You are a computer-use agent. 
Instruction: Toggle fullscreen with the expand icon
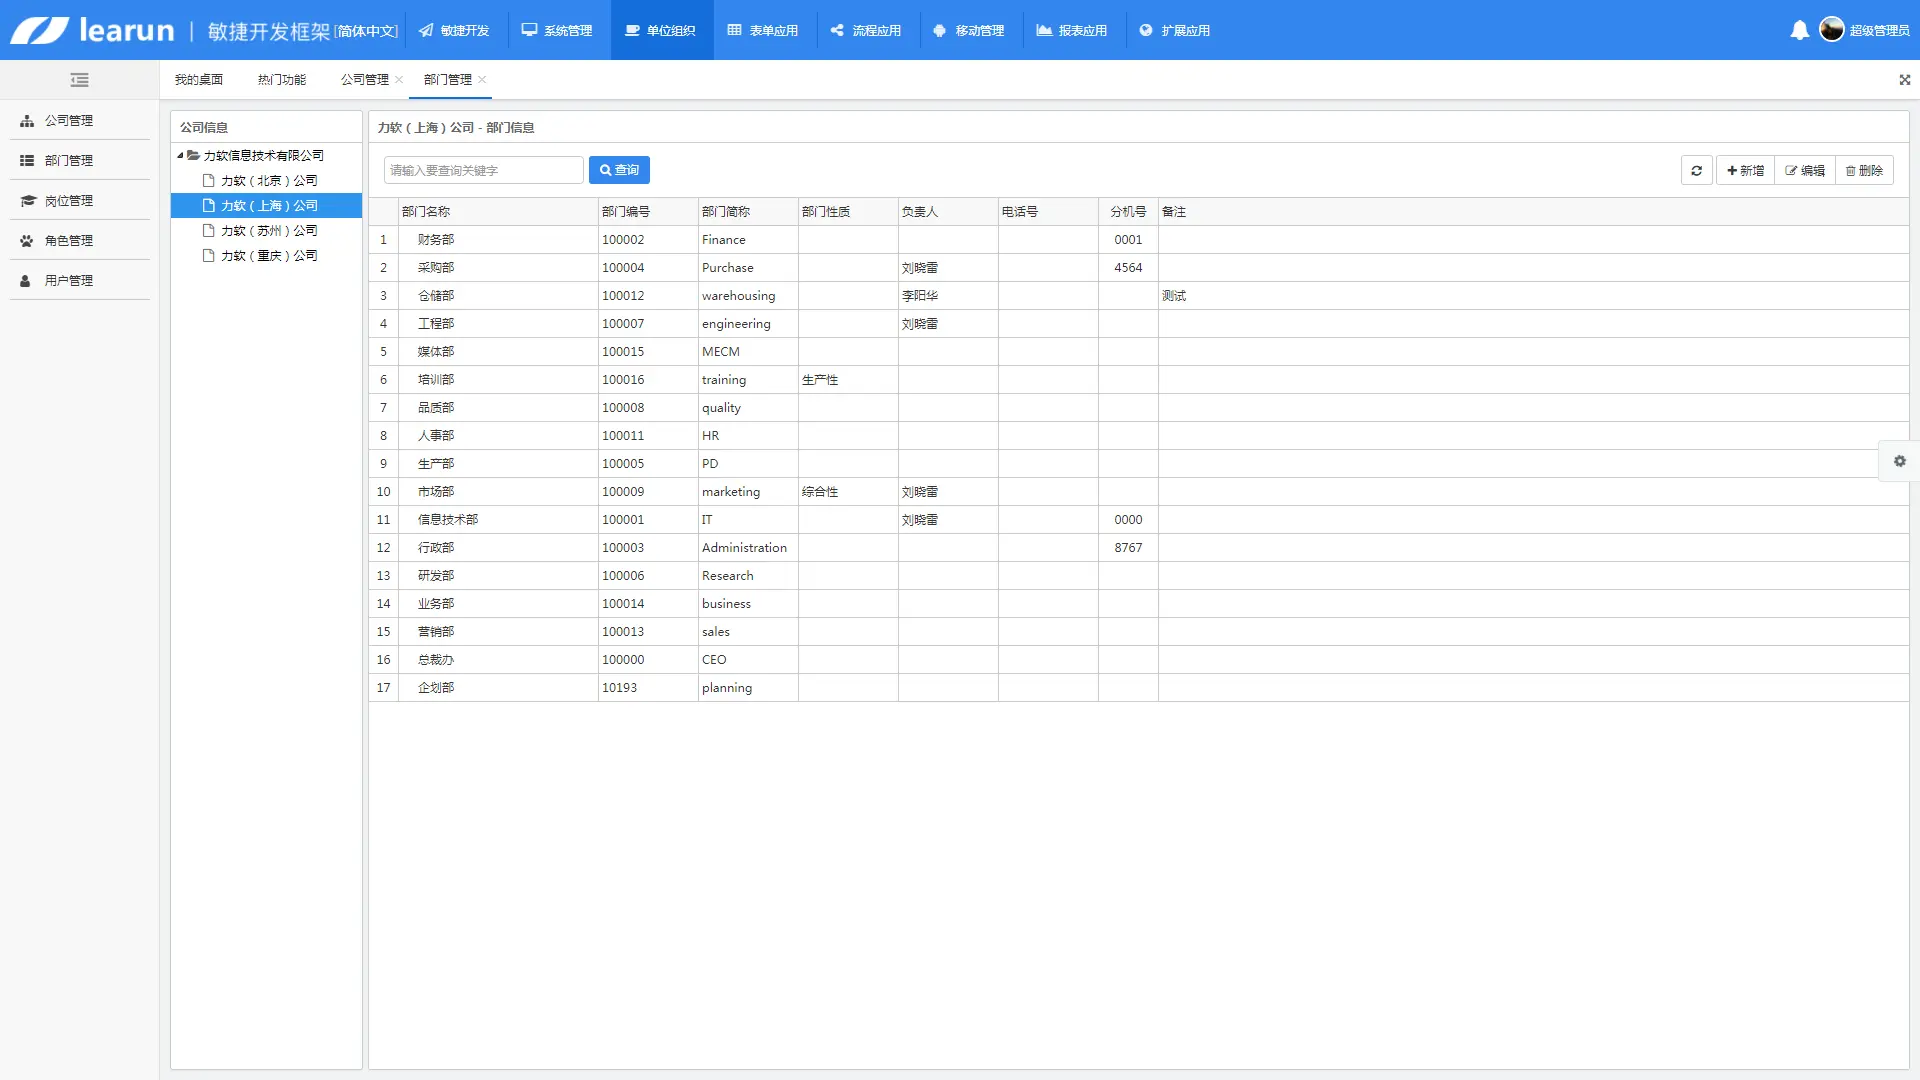[1904, 80]
